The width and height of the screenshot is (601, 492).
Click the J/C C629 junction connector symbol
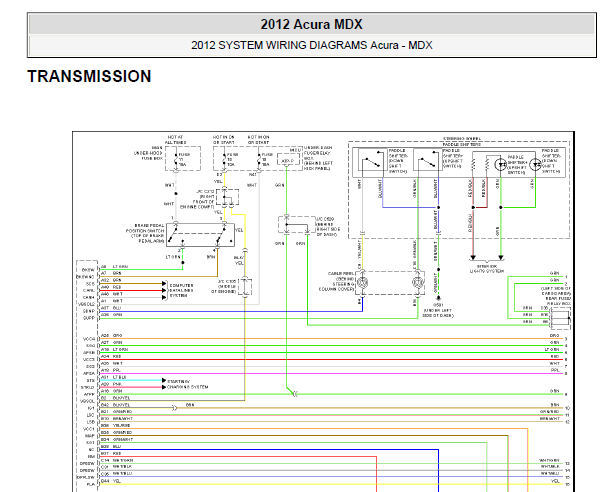(x=297, y=225)
